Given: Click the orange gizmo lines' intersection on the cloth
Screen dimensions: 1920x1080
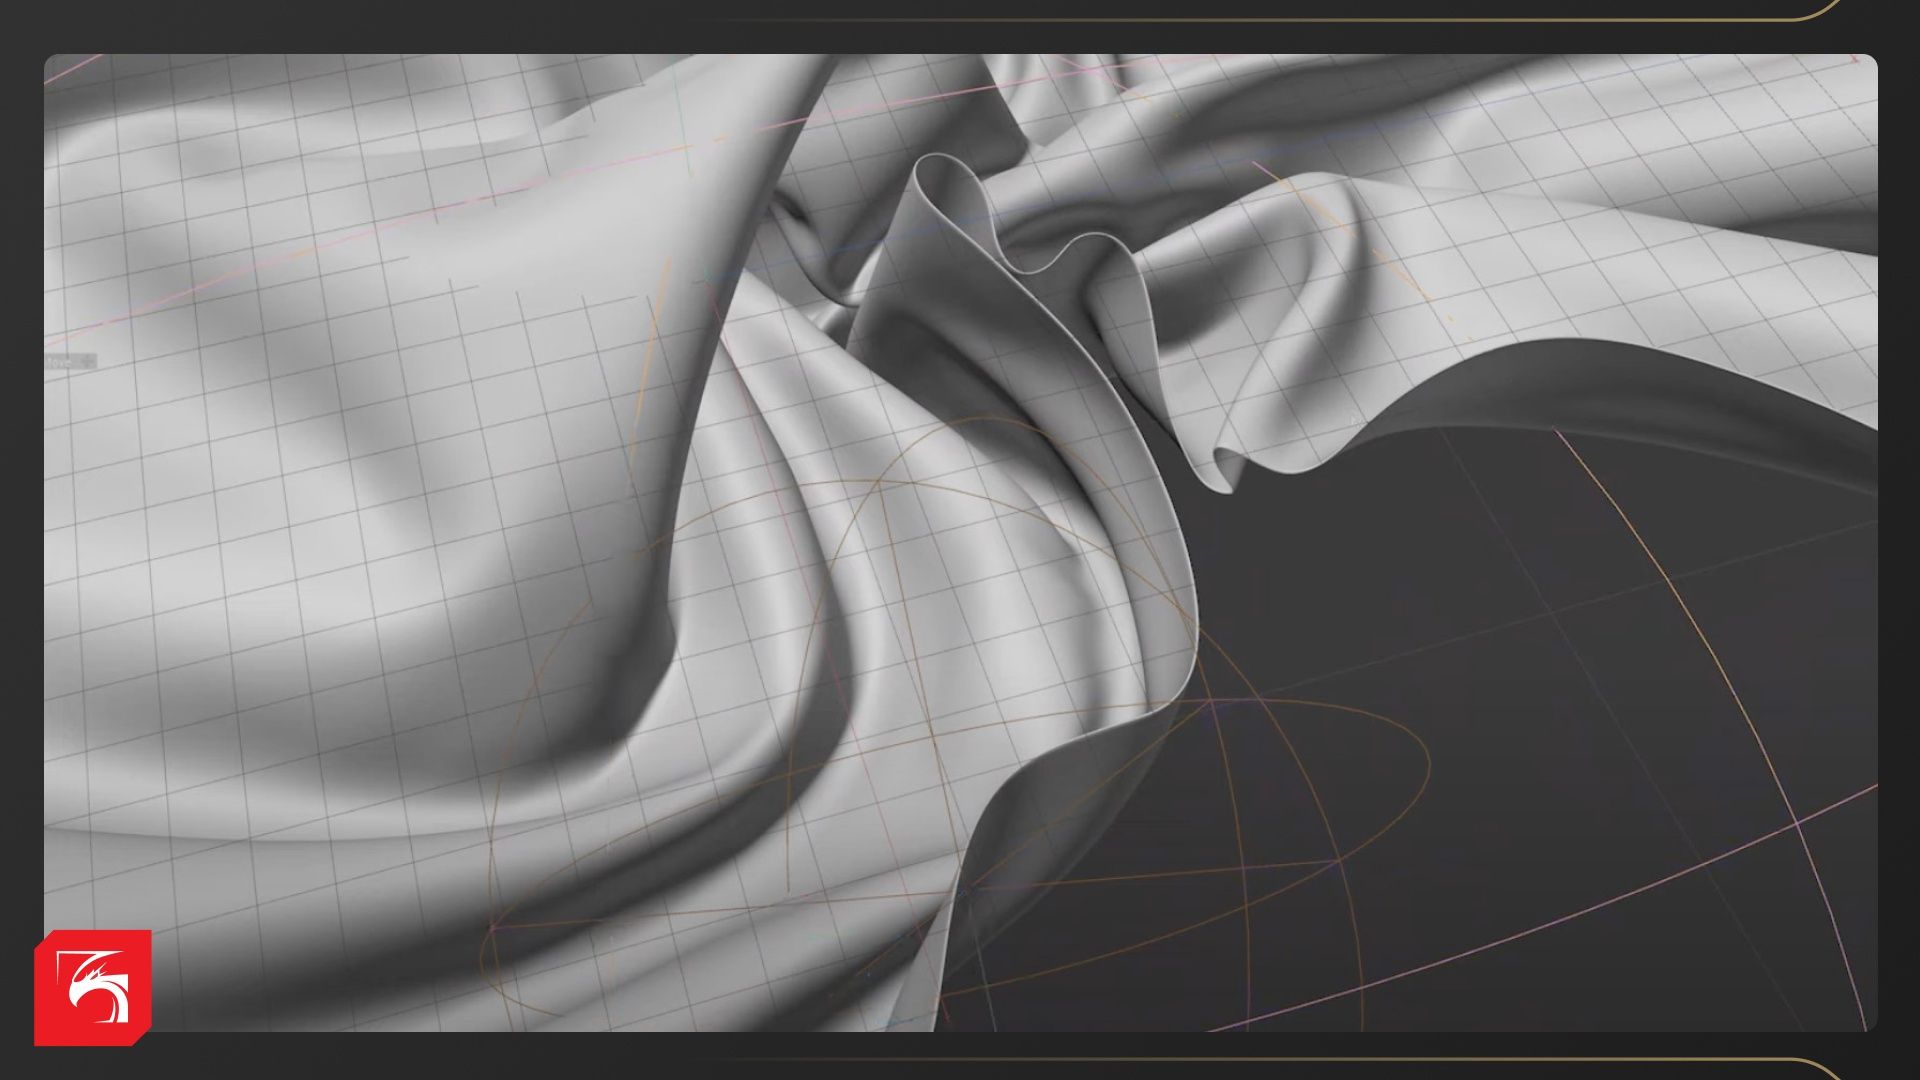Looking at the screenshot, I should tap(878, 483).
